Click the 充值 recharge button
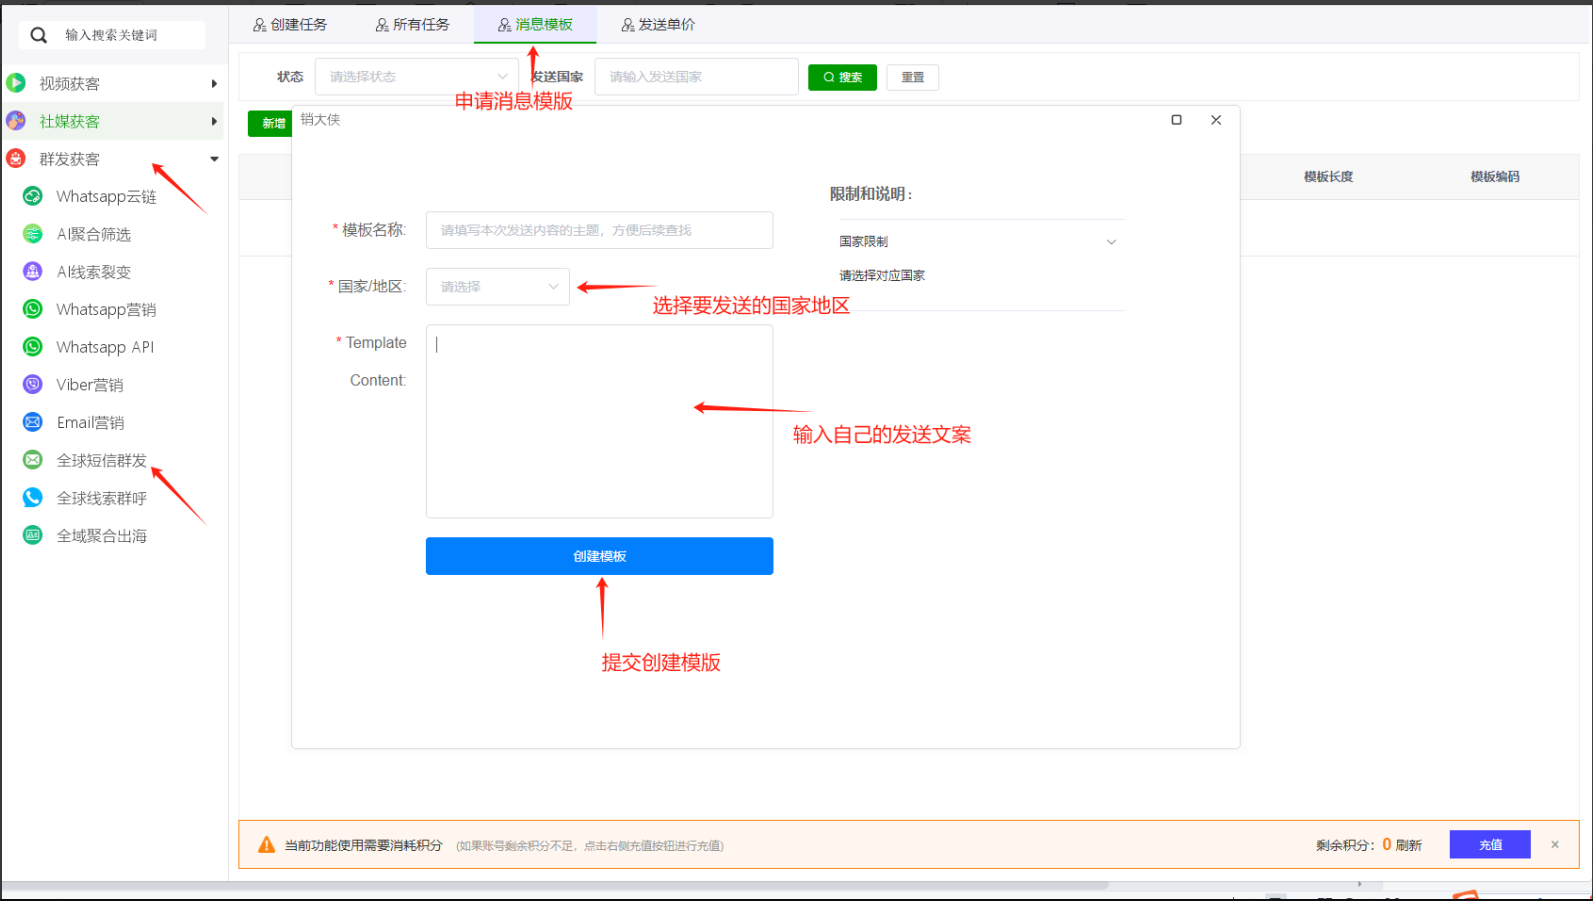Image resolution: width=1593 pixels, height=901 pixels. (x=1490, y=845)
